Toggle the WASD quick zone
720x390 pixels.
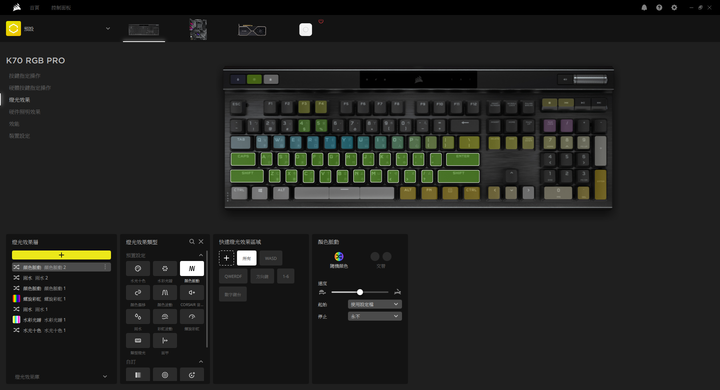(271, 258)
